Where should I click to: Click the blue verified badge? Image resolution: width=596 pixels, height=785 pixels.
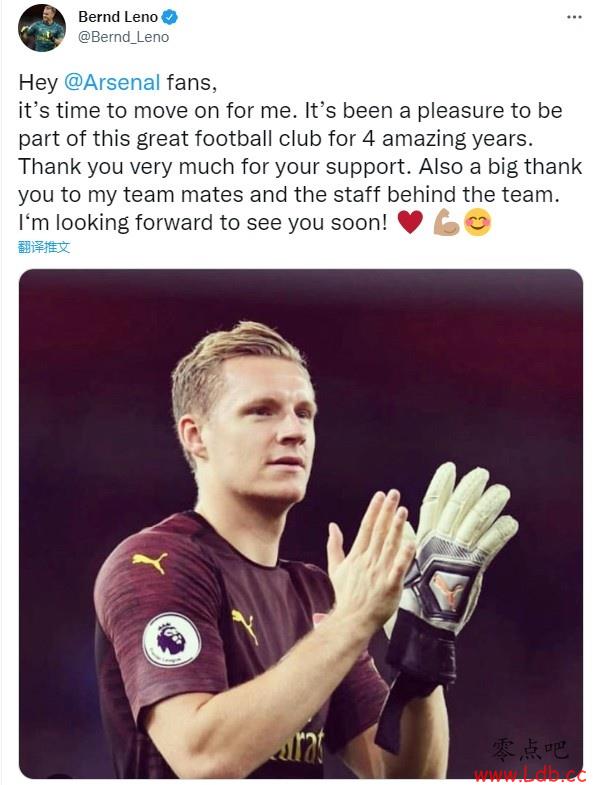tap(170, 17)
